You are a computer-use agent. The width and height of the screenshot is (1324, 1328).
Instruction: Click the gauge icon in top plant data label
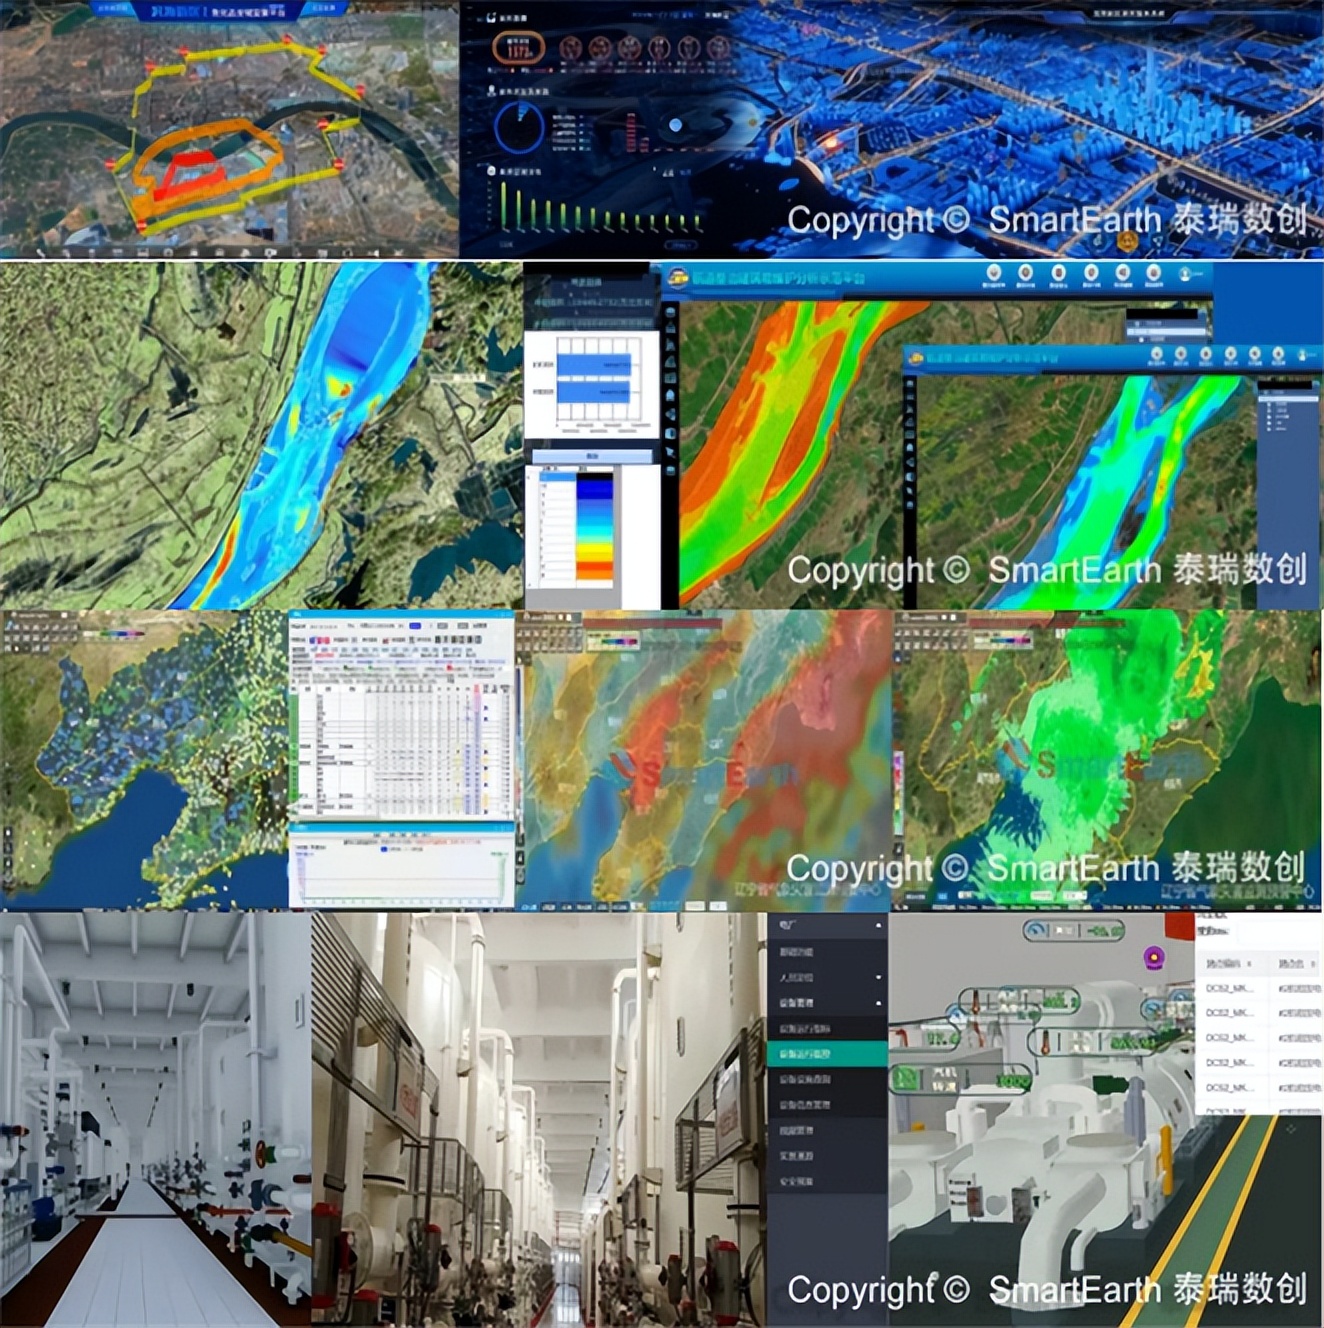click(1036, 930)
